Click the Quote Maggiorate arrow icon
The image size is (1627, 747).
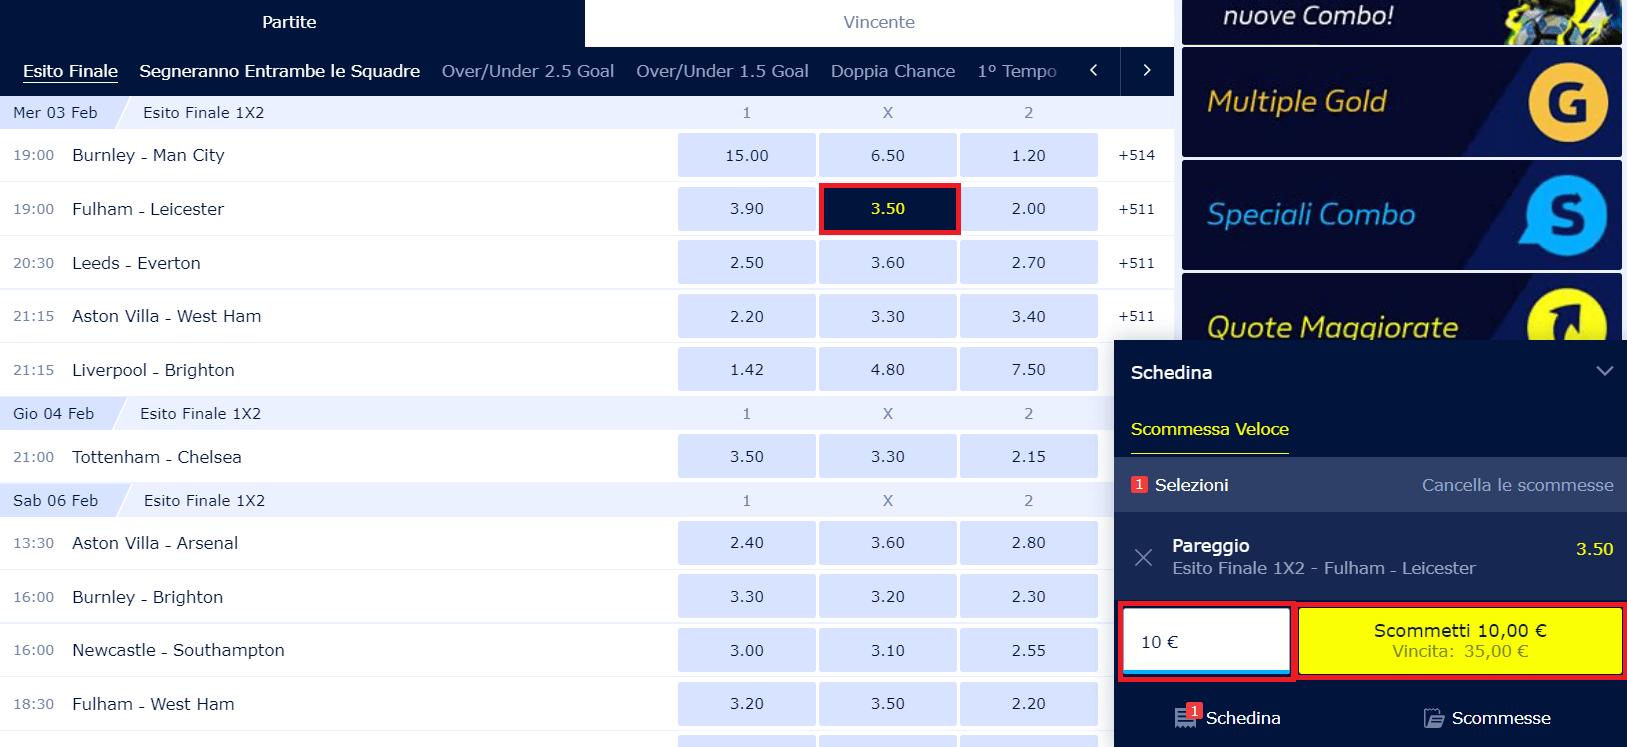(1566, 318)
